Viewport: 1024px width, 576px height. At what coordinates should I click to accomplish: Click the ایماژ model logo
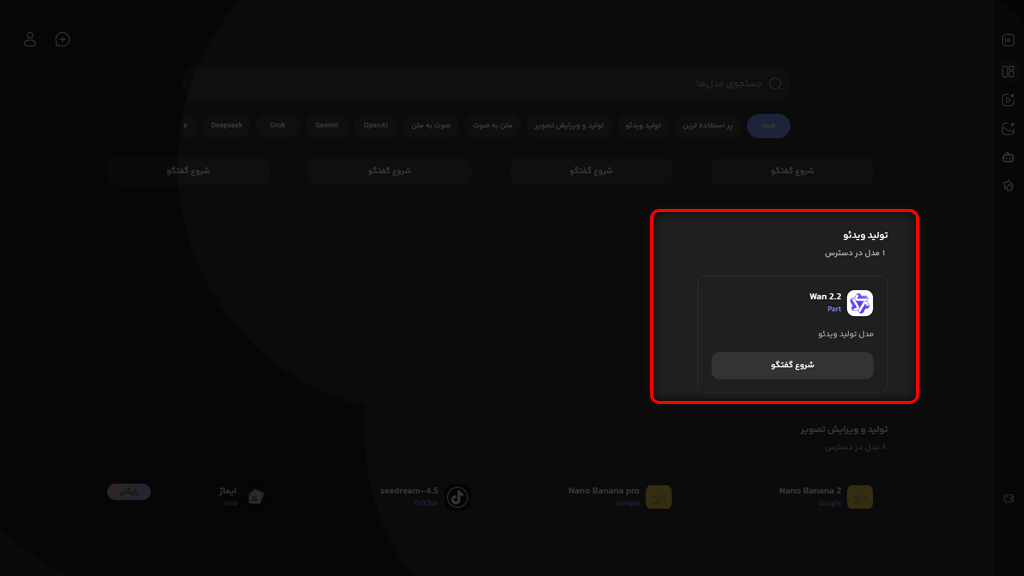256,497
